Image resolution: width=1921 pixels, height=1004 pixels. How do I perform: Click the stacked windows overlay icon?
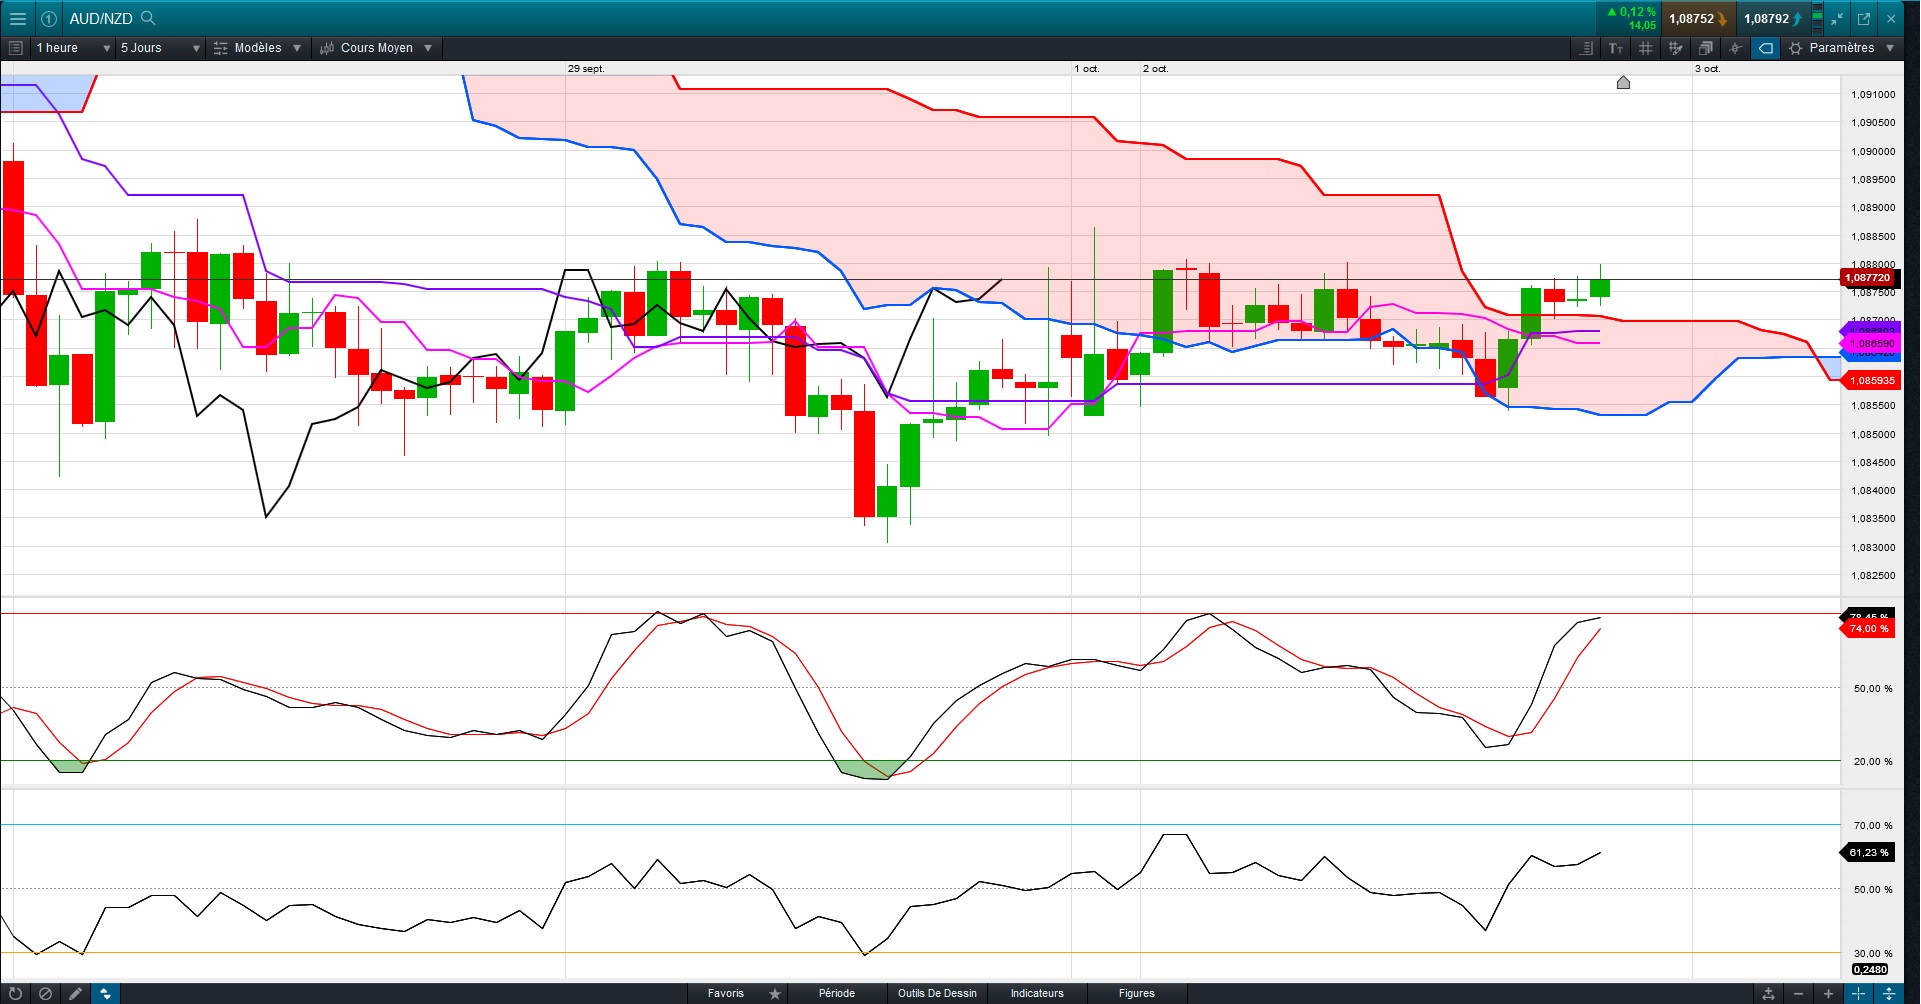click(1706, 48)
